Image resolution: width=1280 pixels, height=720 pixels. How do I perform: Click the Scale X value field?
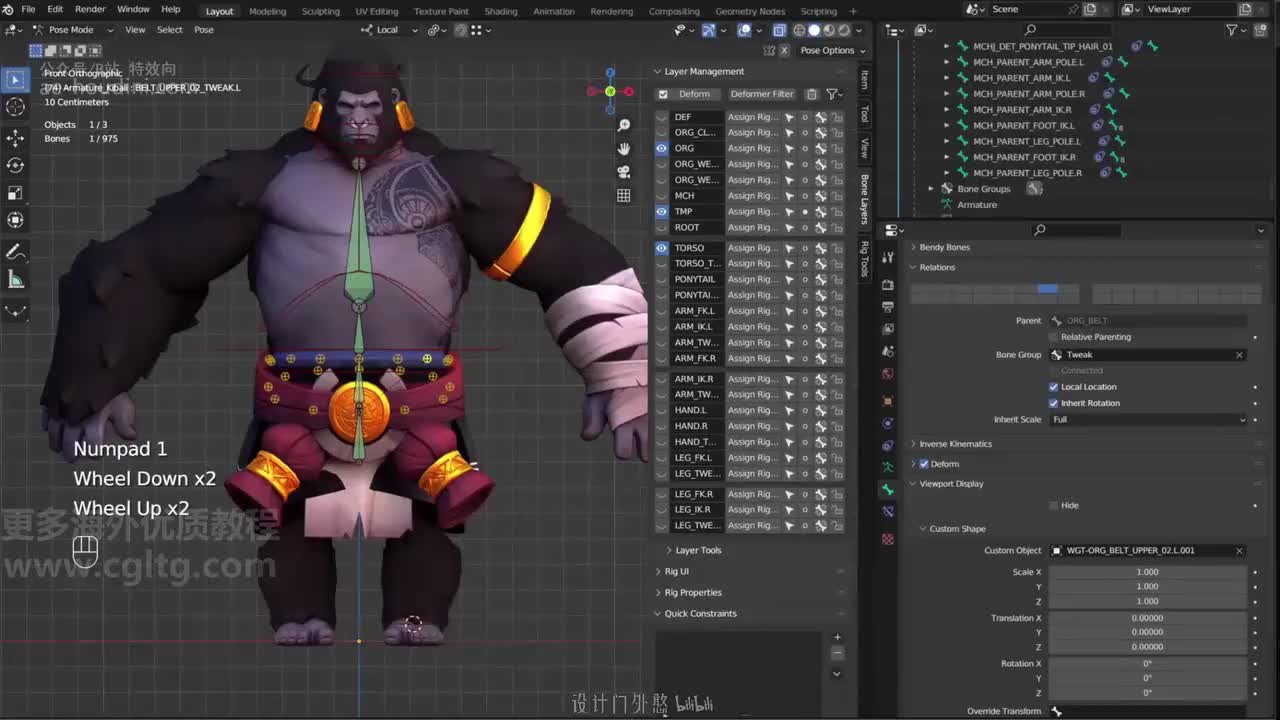point(1148,572)
